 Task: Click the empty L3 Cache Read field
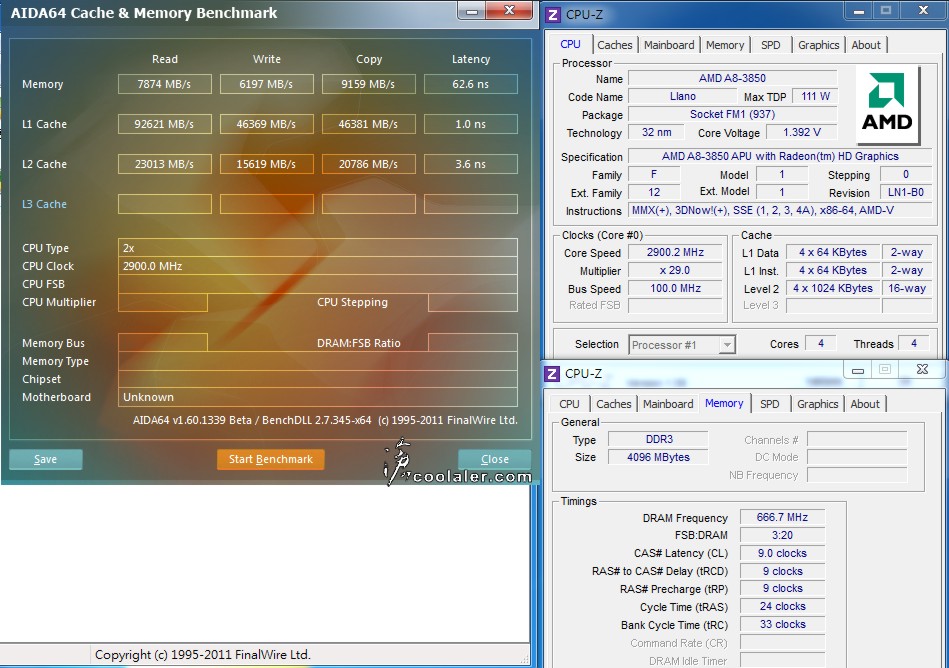pos(165,204)
